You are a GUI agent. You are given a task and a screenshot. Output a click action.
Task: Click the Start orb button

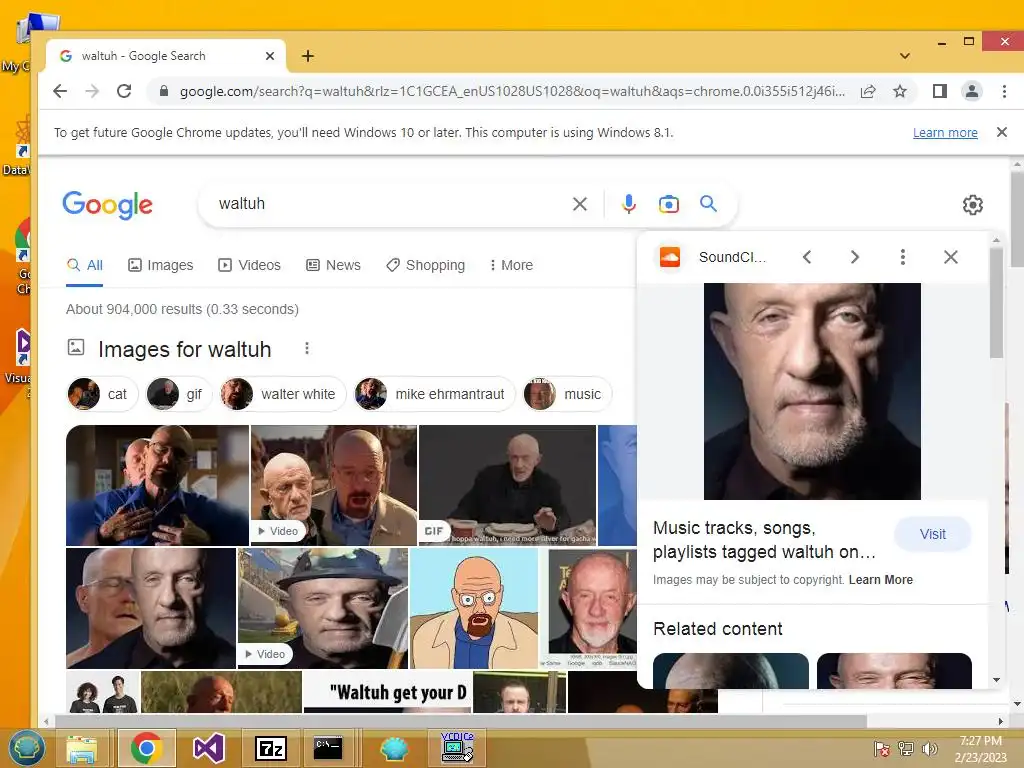pyautogui.click(x=26, y=748)
